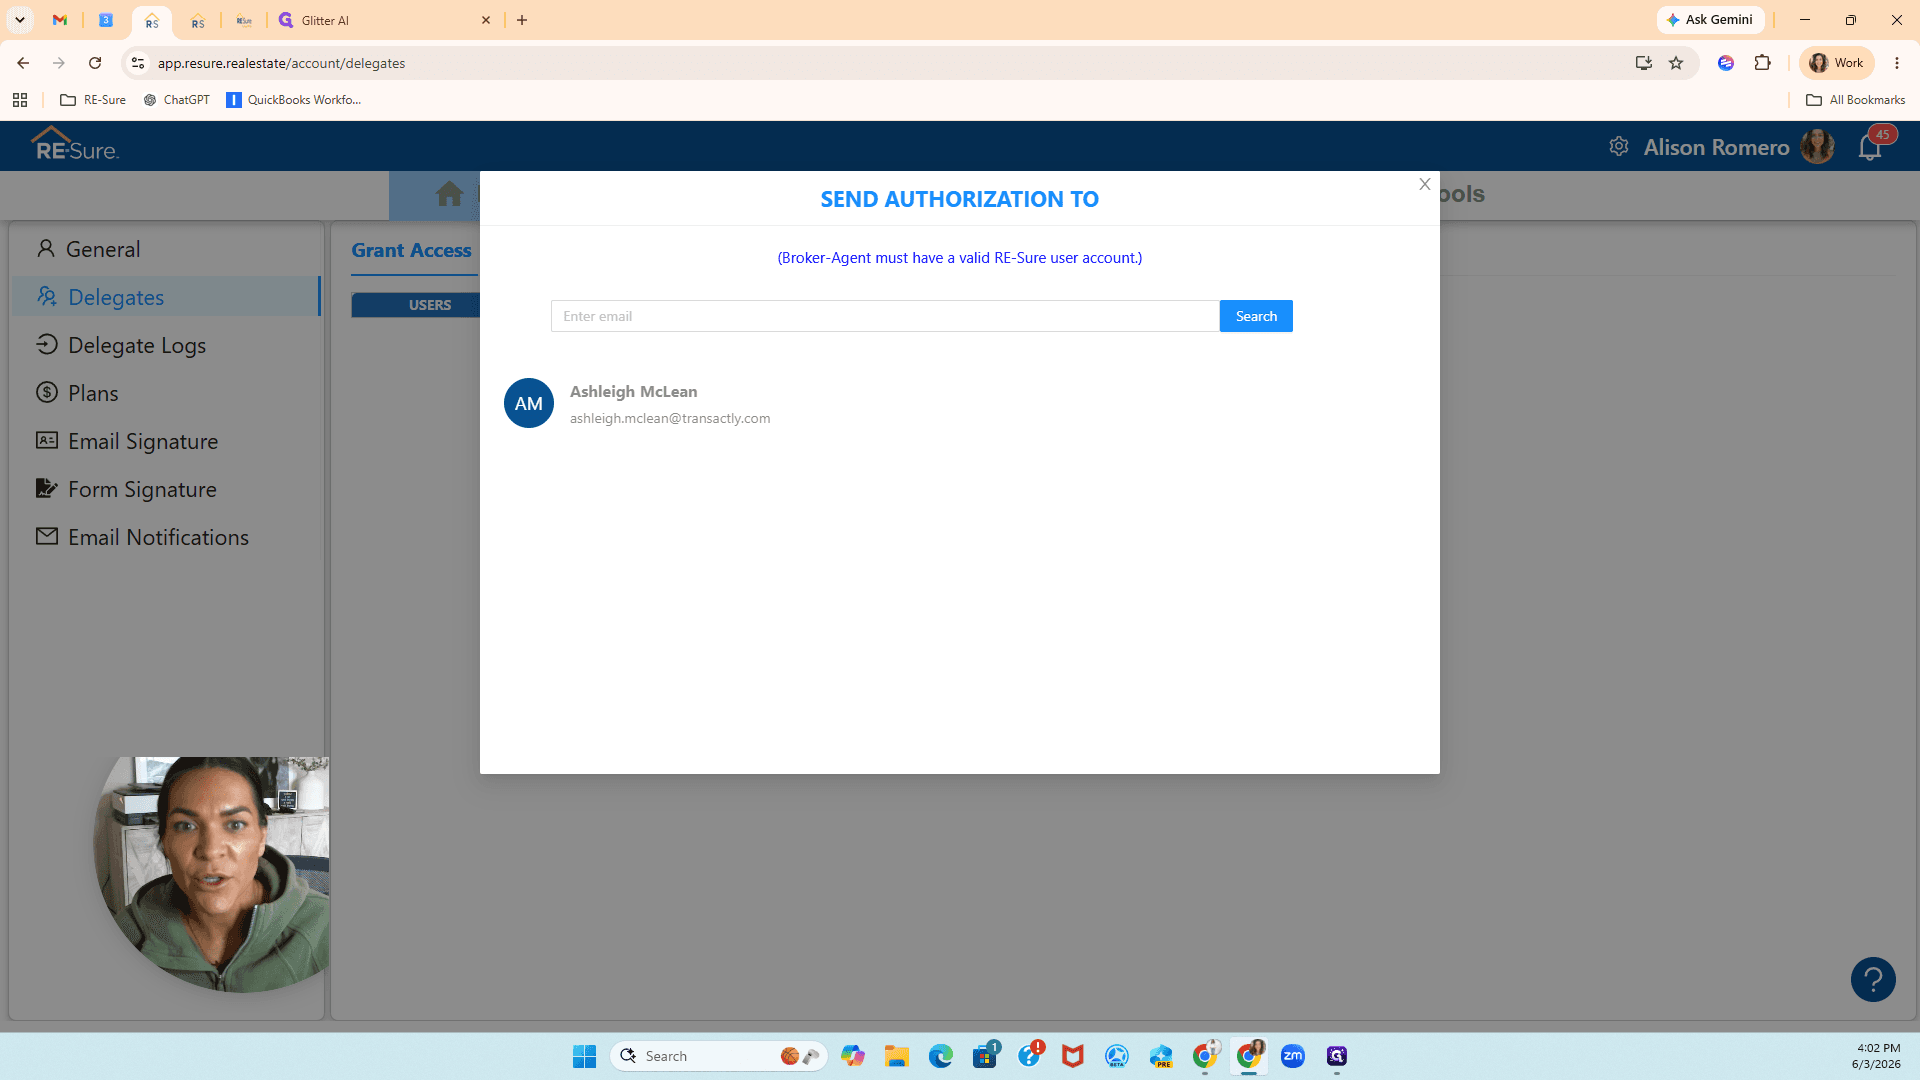Image resolution: width=1920 pixels, height=1080 pixels.
Task: Open the Work profile menu
Action: tap(1837, 63)
